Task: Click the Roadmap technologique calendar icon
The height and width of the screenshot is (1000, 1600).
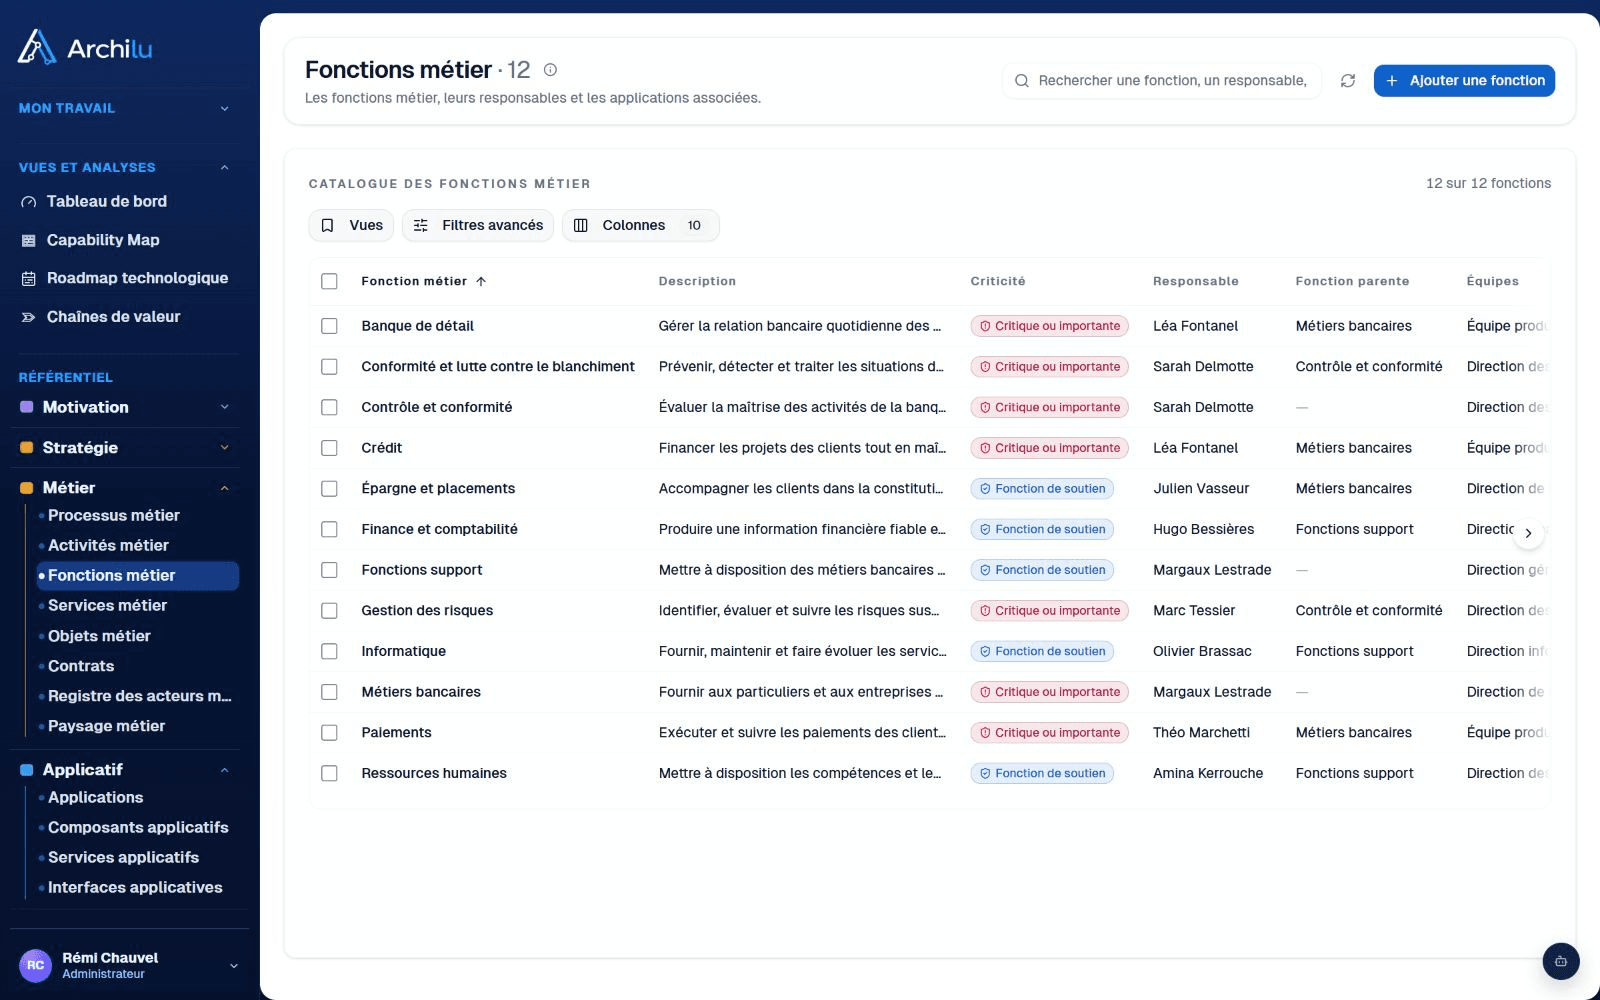Action: pos(29,279)
